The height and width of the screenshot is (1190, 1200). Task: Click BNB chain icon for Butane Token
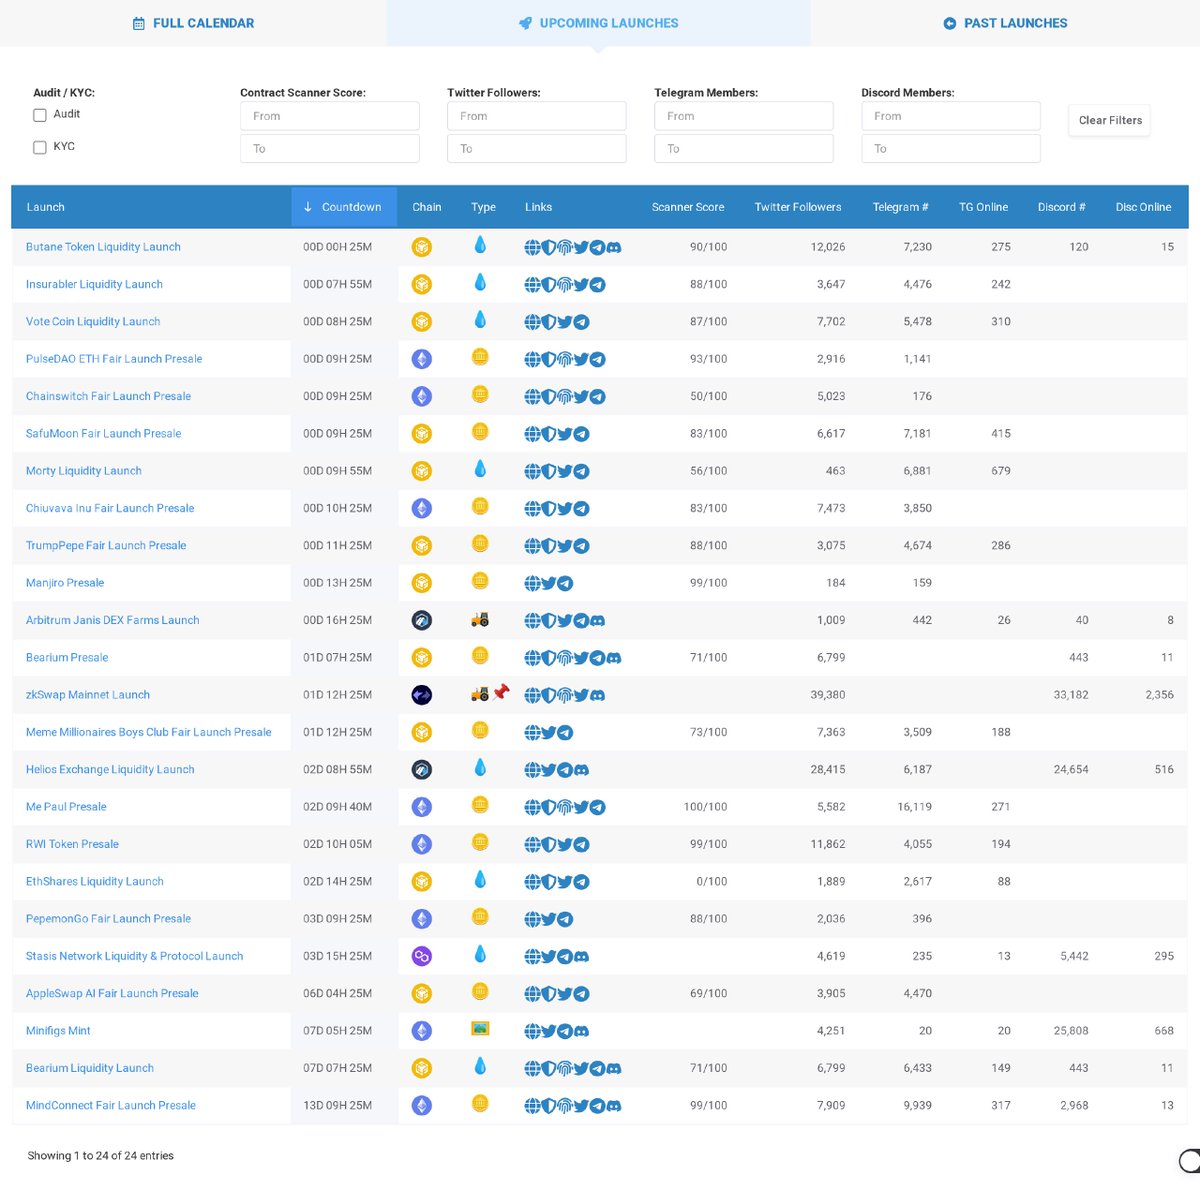click(422, 247)
